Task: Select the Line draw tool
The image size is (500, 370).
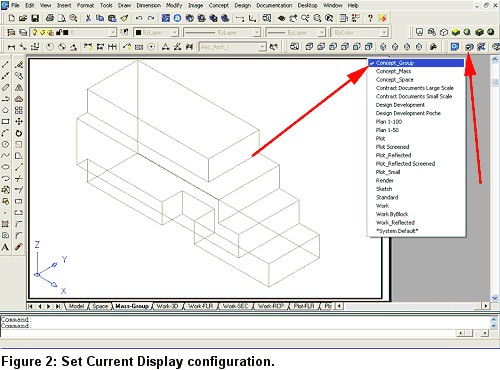Action: [5, 64]
